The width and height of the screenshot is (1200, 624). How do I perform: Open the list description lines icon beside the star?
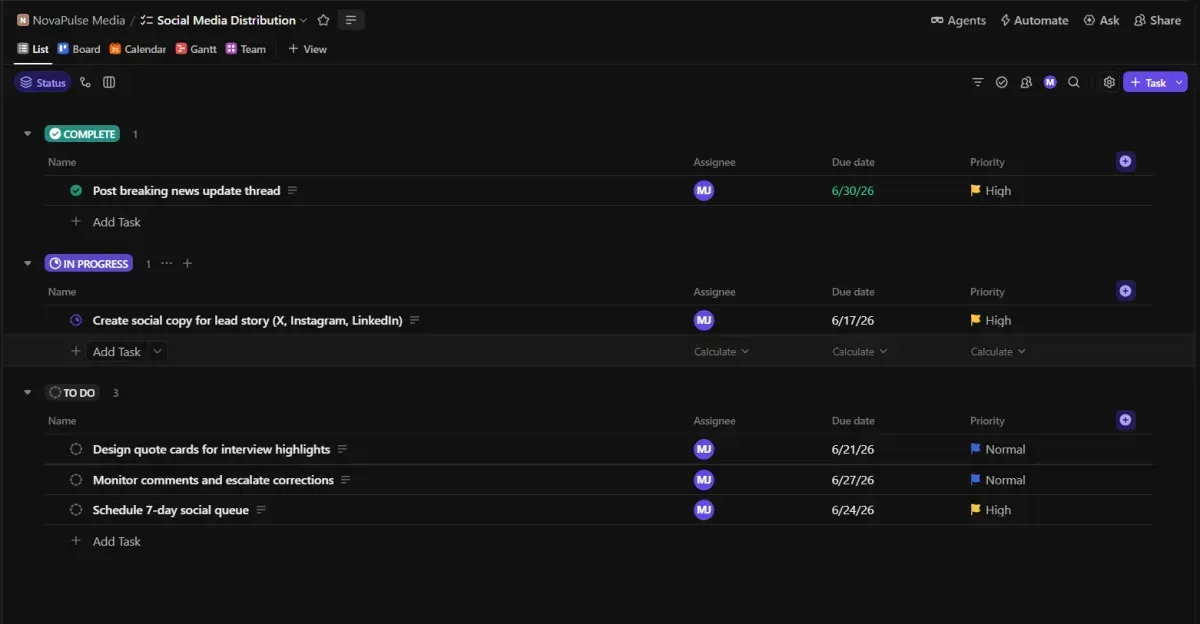coord(351,20)
